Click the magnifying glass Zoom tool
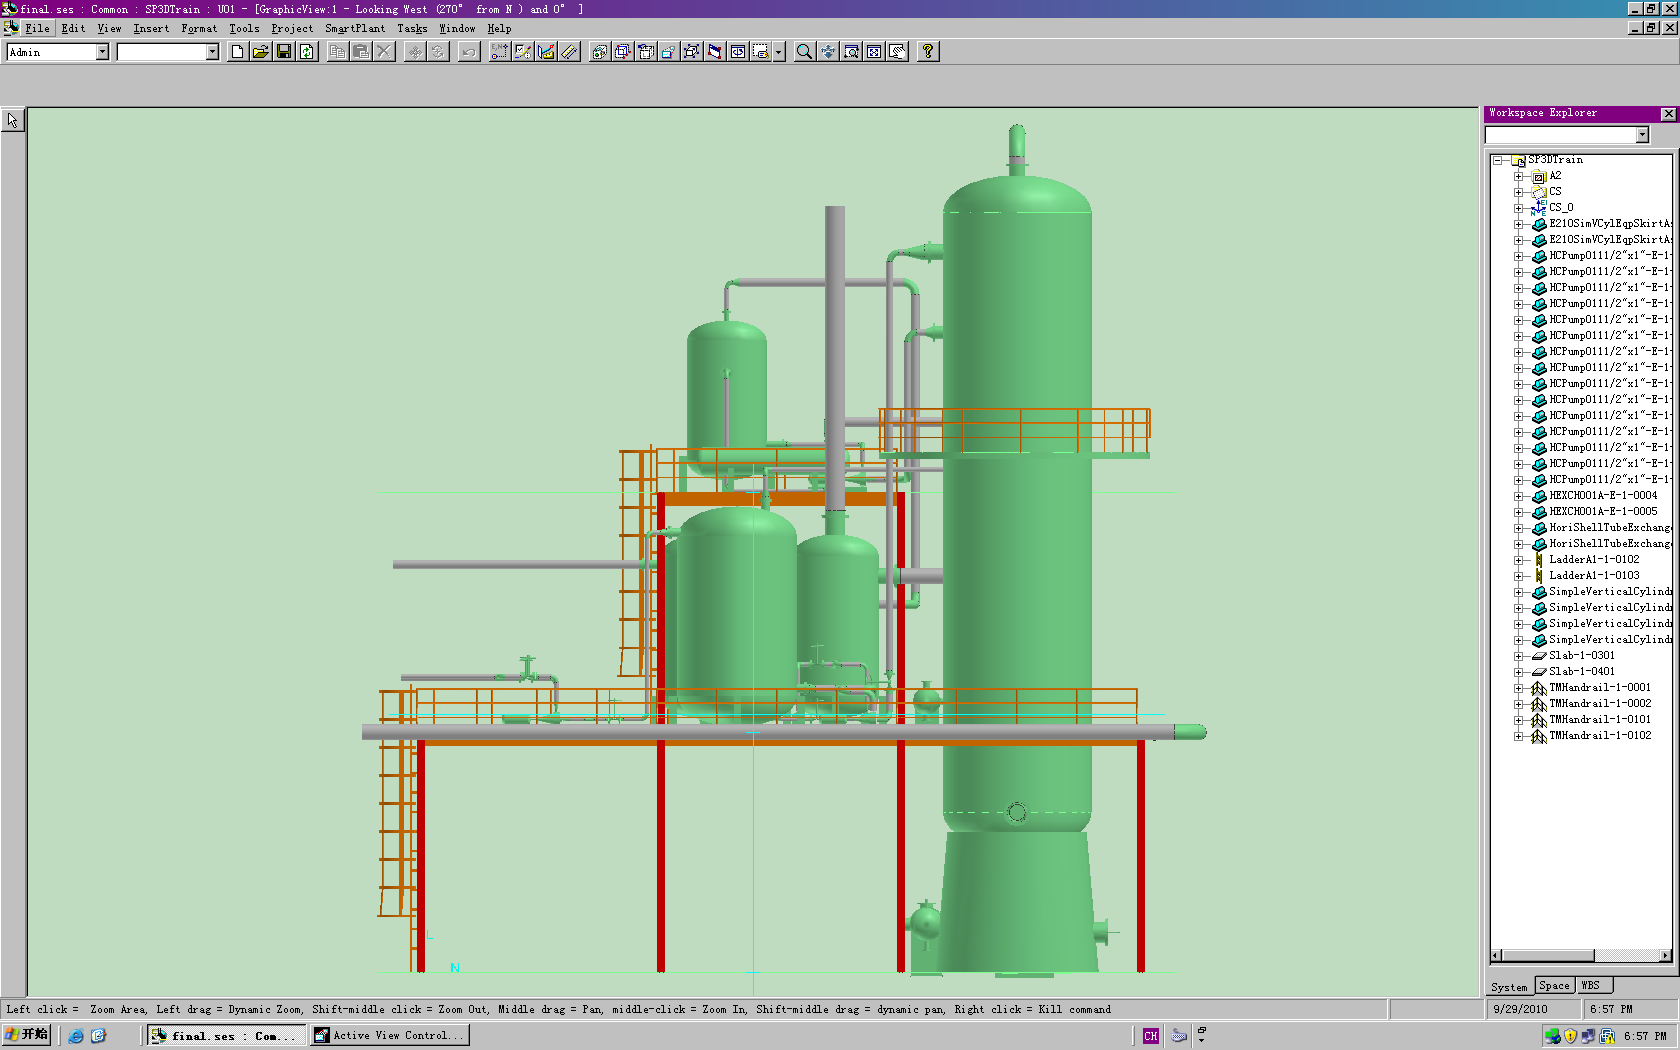 (804, 52)
